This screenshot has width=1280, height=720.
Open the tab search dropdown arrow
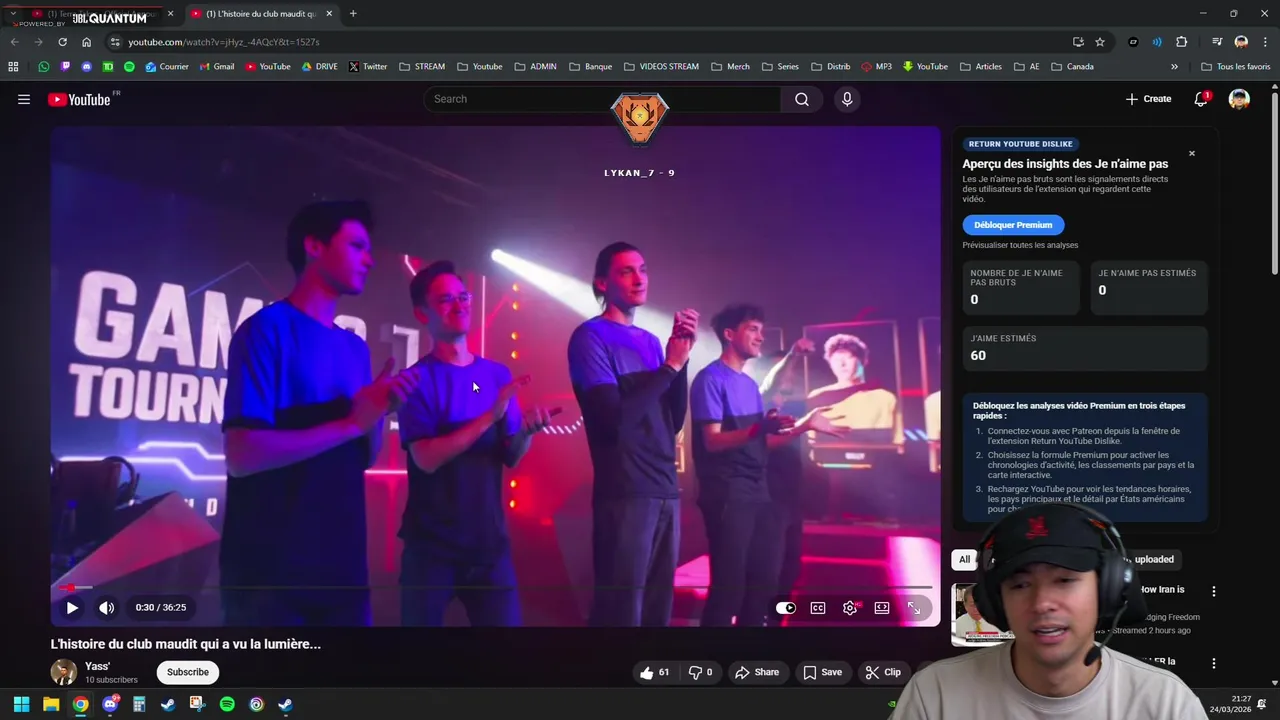point(12,13)
